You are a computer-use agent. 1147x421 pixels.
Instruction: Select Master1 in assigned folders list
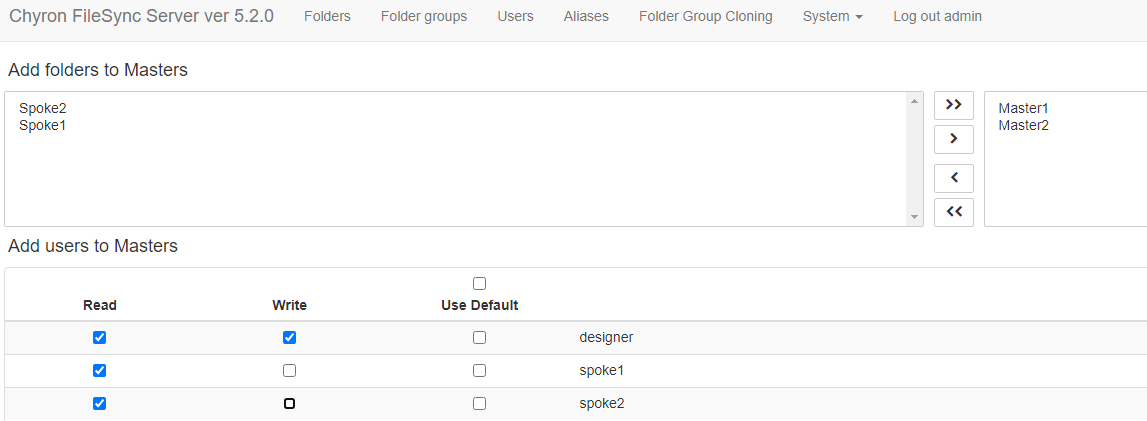tap(1023, 108)
